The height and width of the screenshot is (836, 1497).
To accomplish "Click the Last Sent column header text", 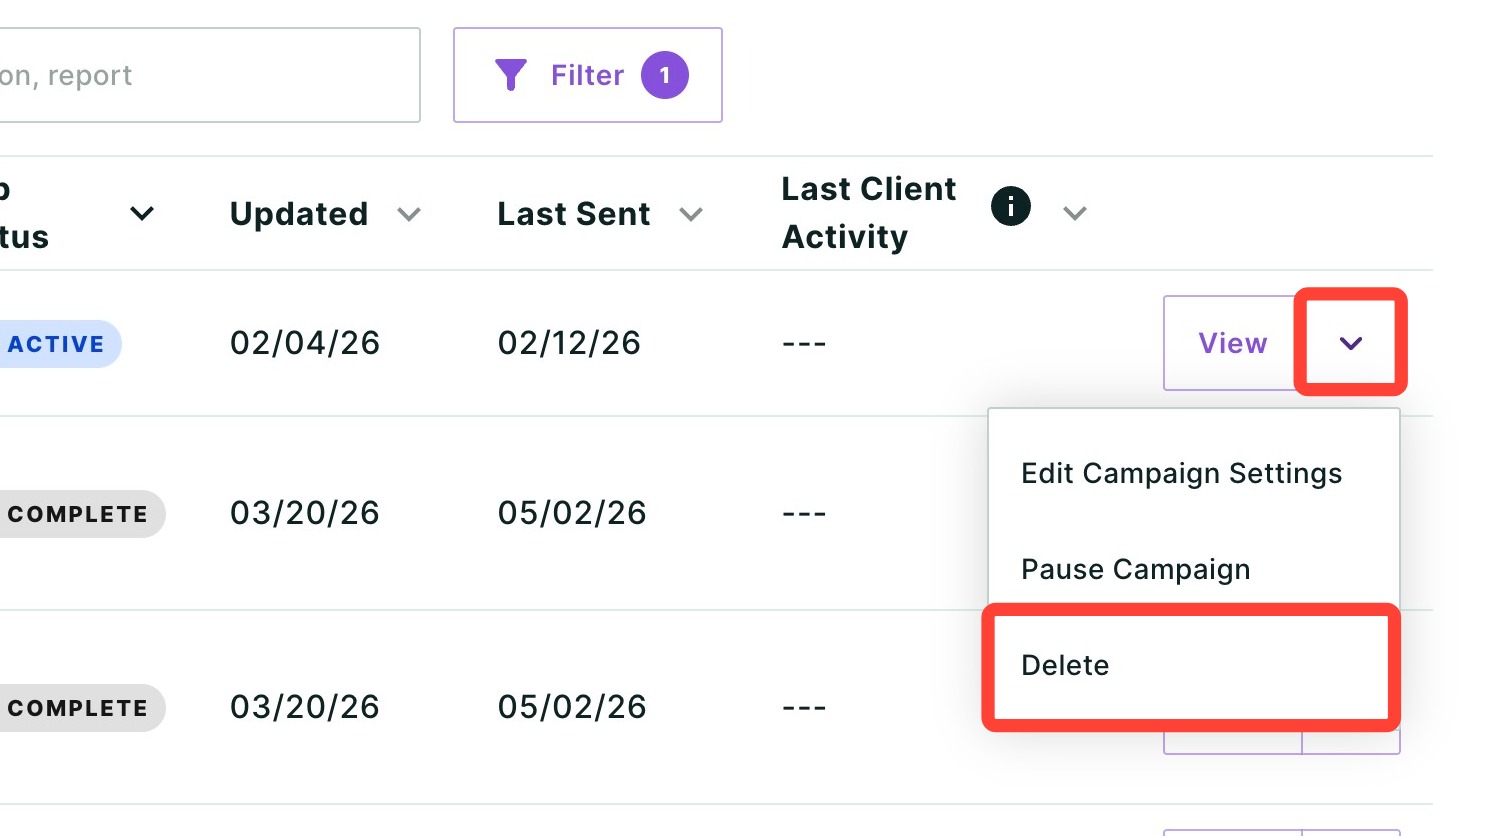I will coord(574,214).
